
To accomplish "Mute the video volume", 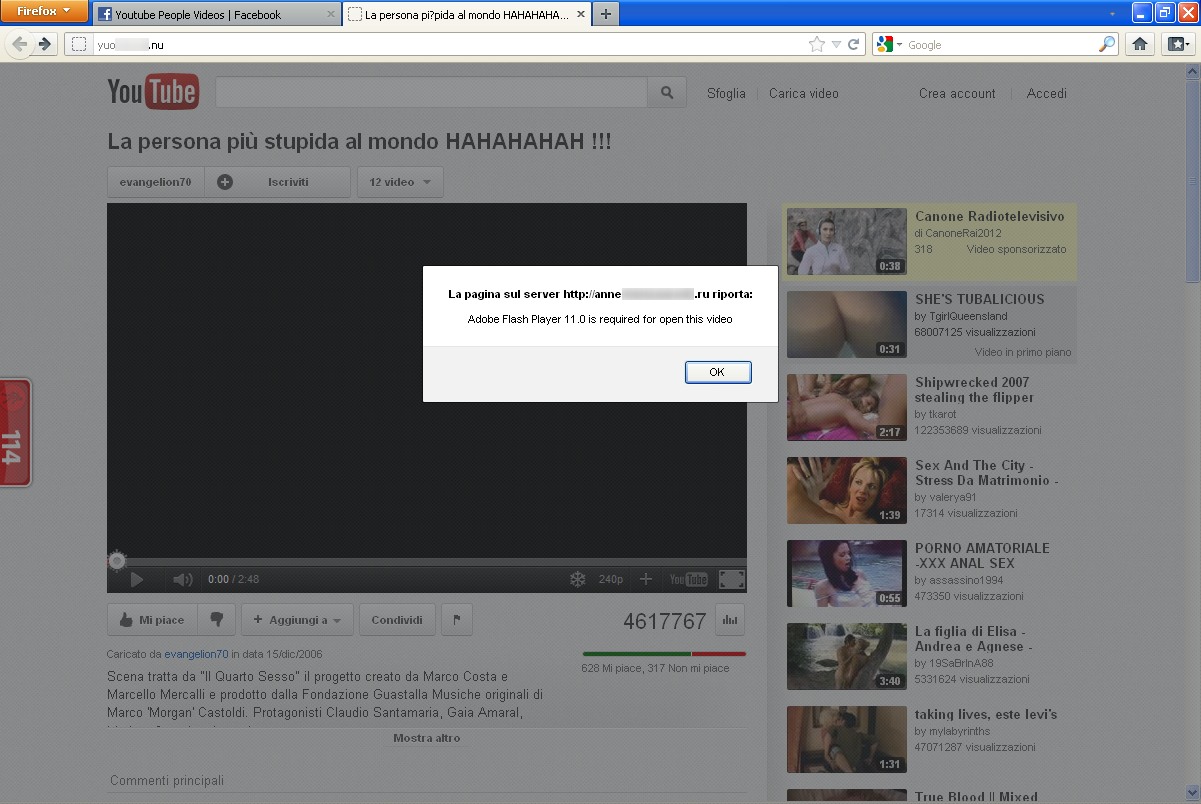I will 182,579.
